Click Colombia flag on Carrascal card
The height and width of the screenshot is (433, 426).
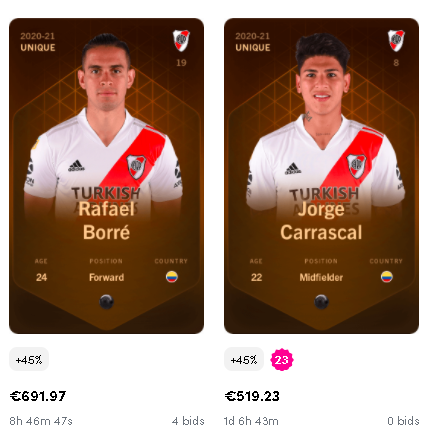click(x=387, y=277)
